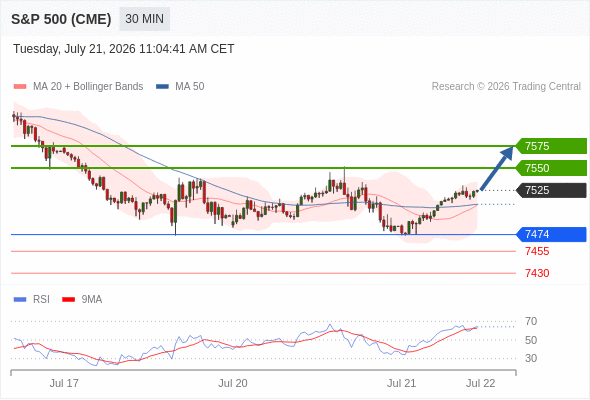Click the 7525 current price tag

551,190
